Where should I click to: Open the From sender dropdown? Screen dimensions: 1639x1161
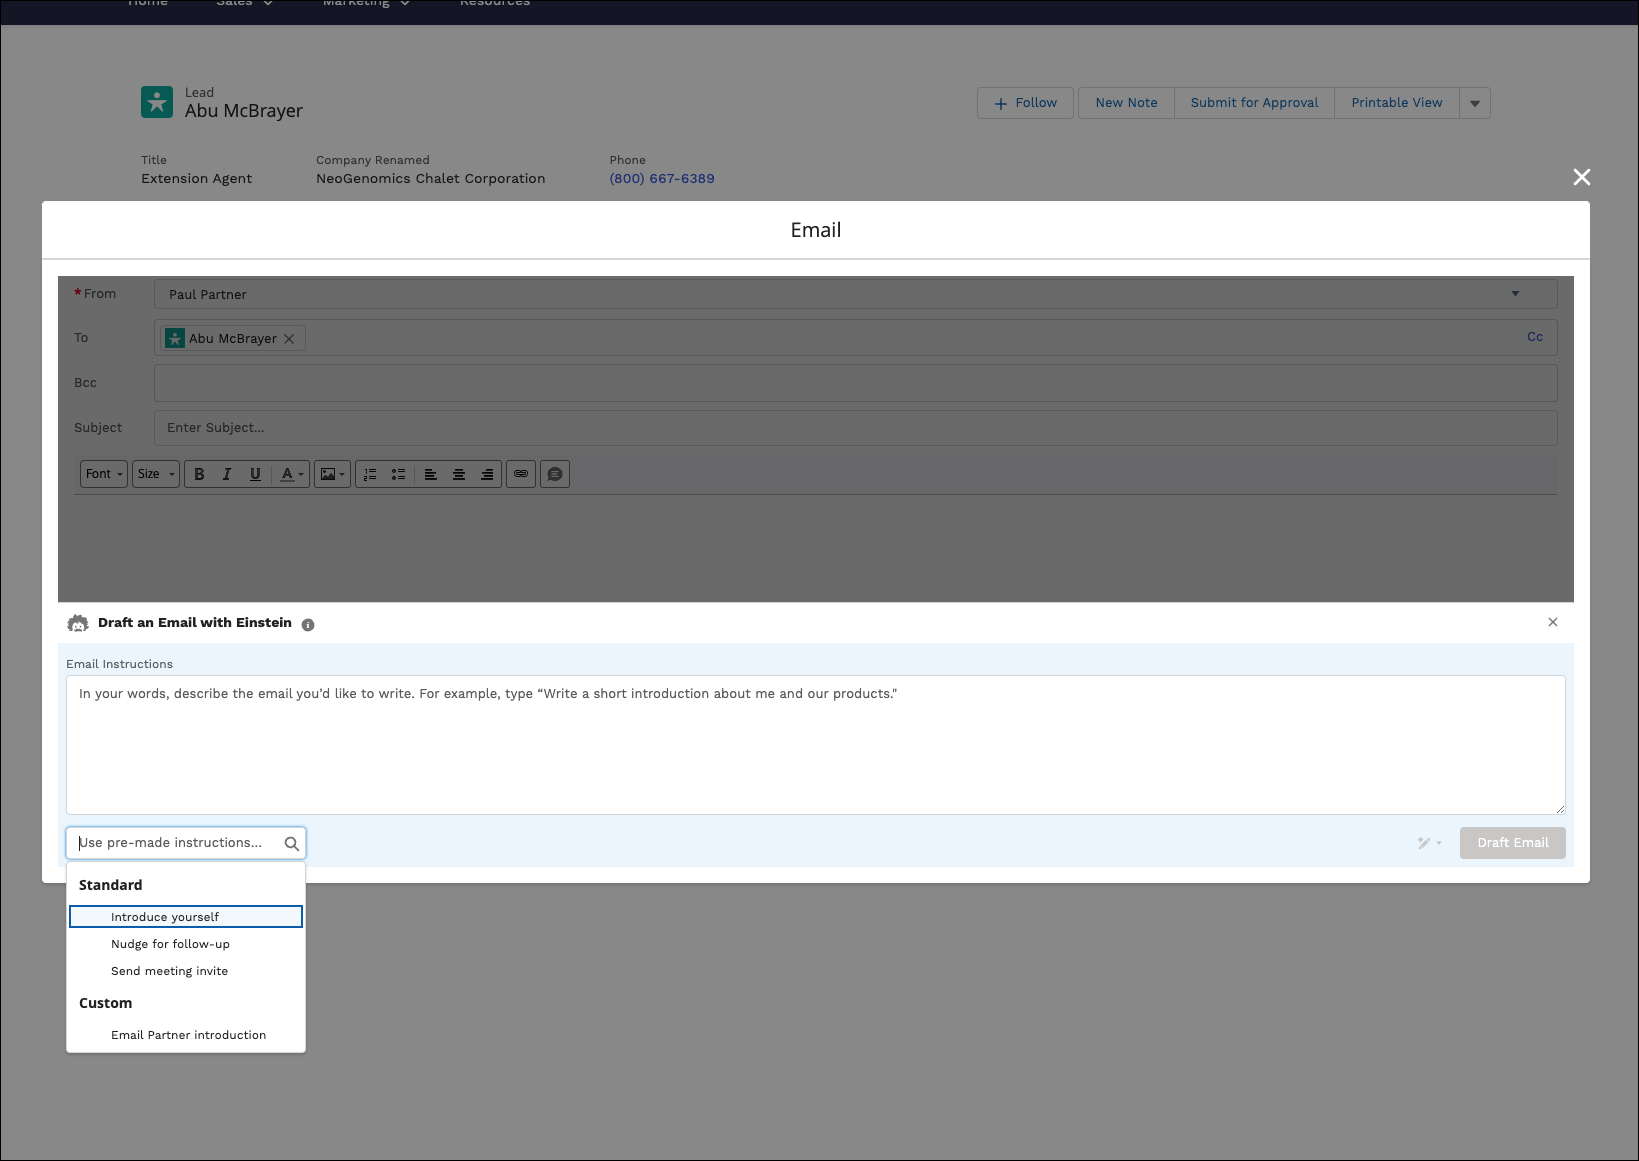856,294
